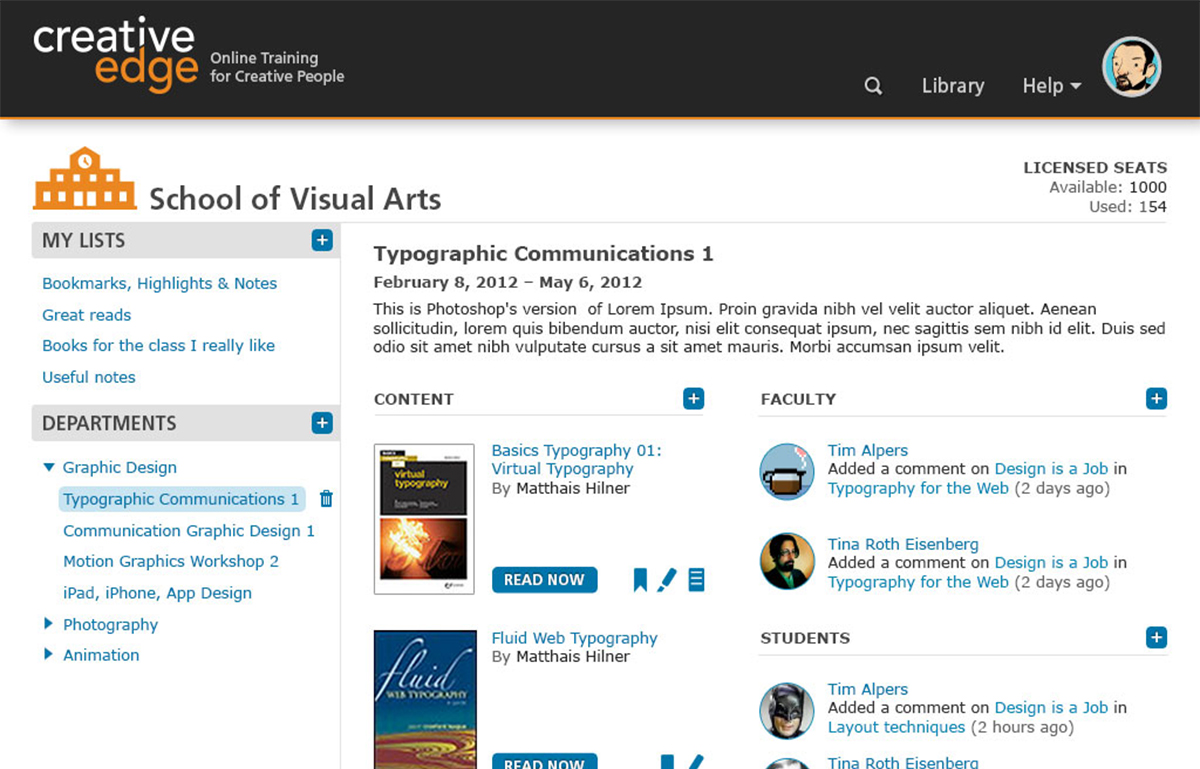Go to Library in top navigation
This screenshot has width=1200, height=769.
[953, 86]
